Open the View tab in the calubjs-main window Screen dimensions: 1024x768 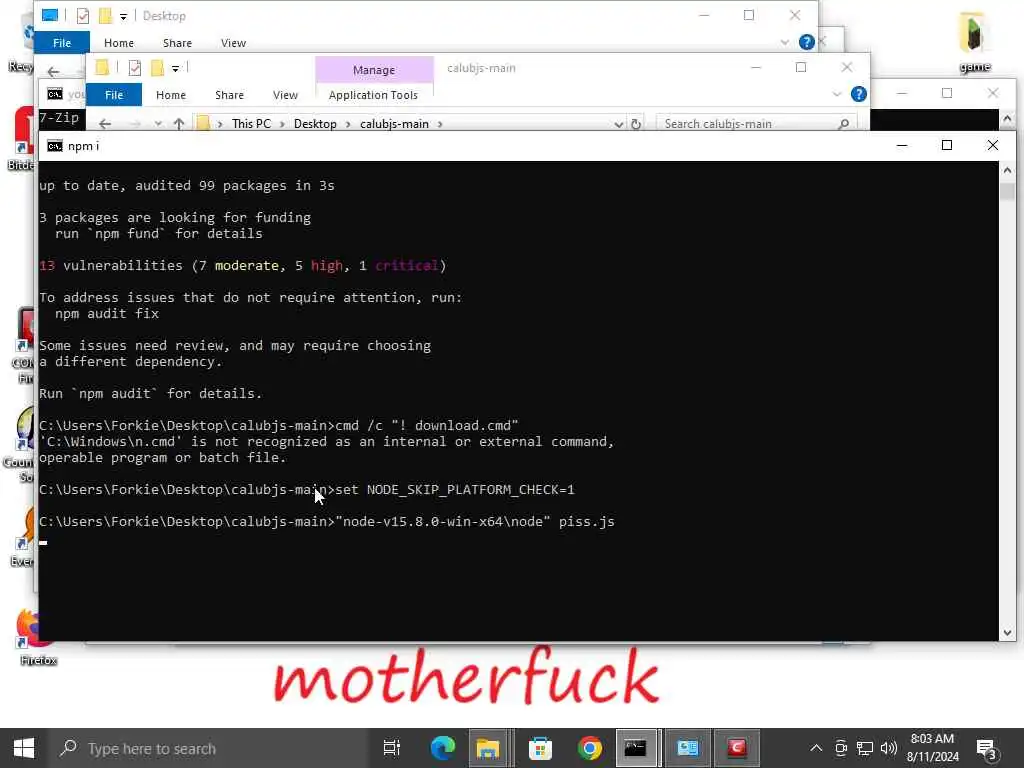click(285, 95)
